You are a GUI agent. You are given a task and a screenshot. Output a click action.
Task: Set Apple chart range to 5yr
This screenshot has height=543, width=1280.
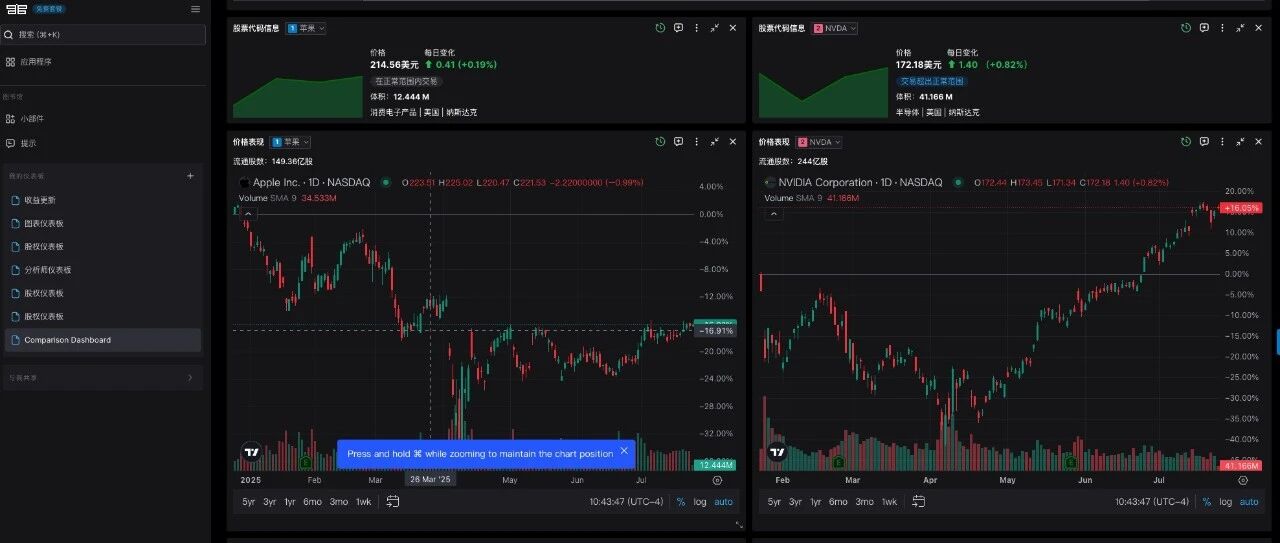click(x=248, y=502)
